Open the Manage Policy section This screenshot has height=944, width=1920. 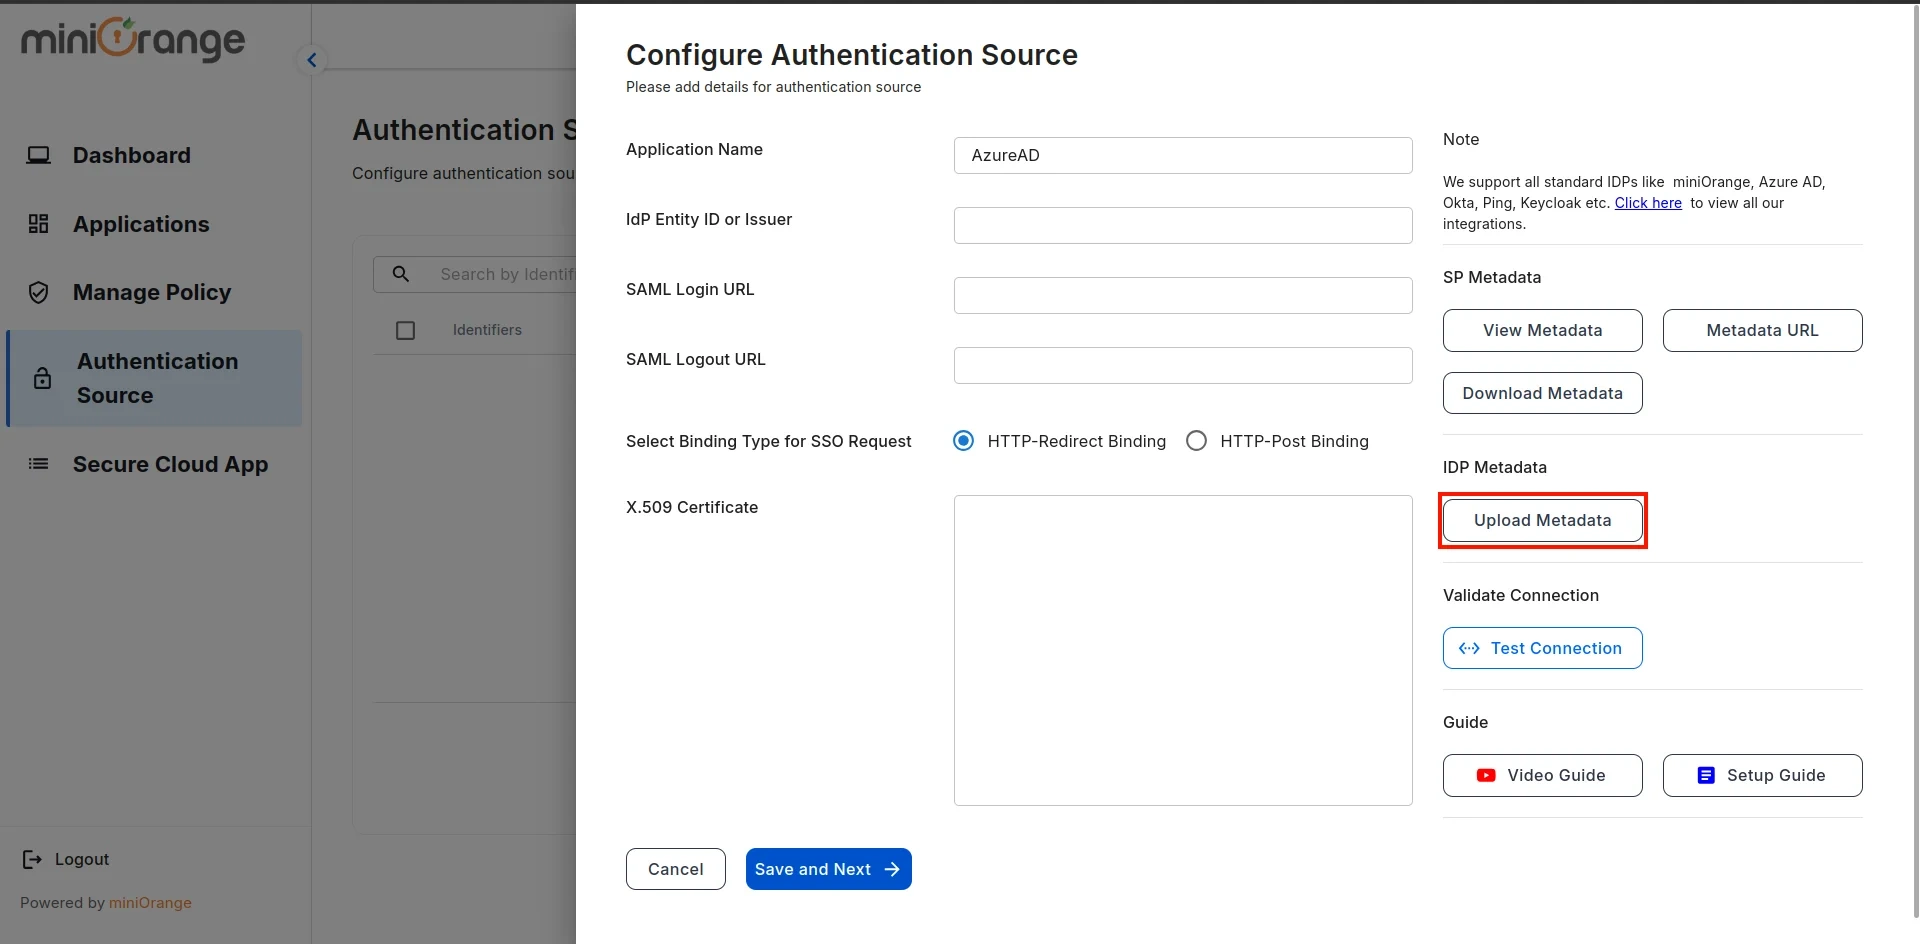[152, 292]
